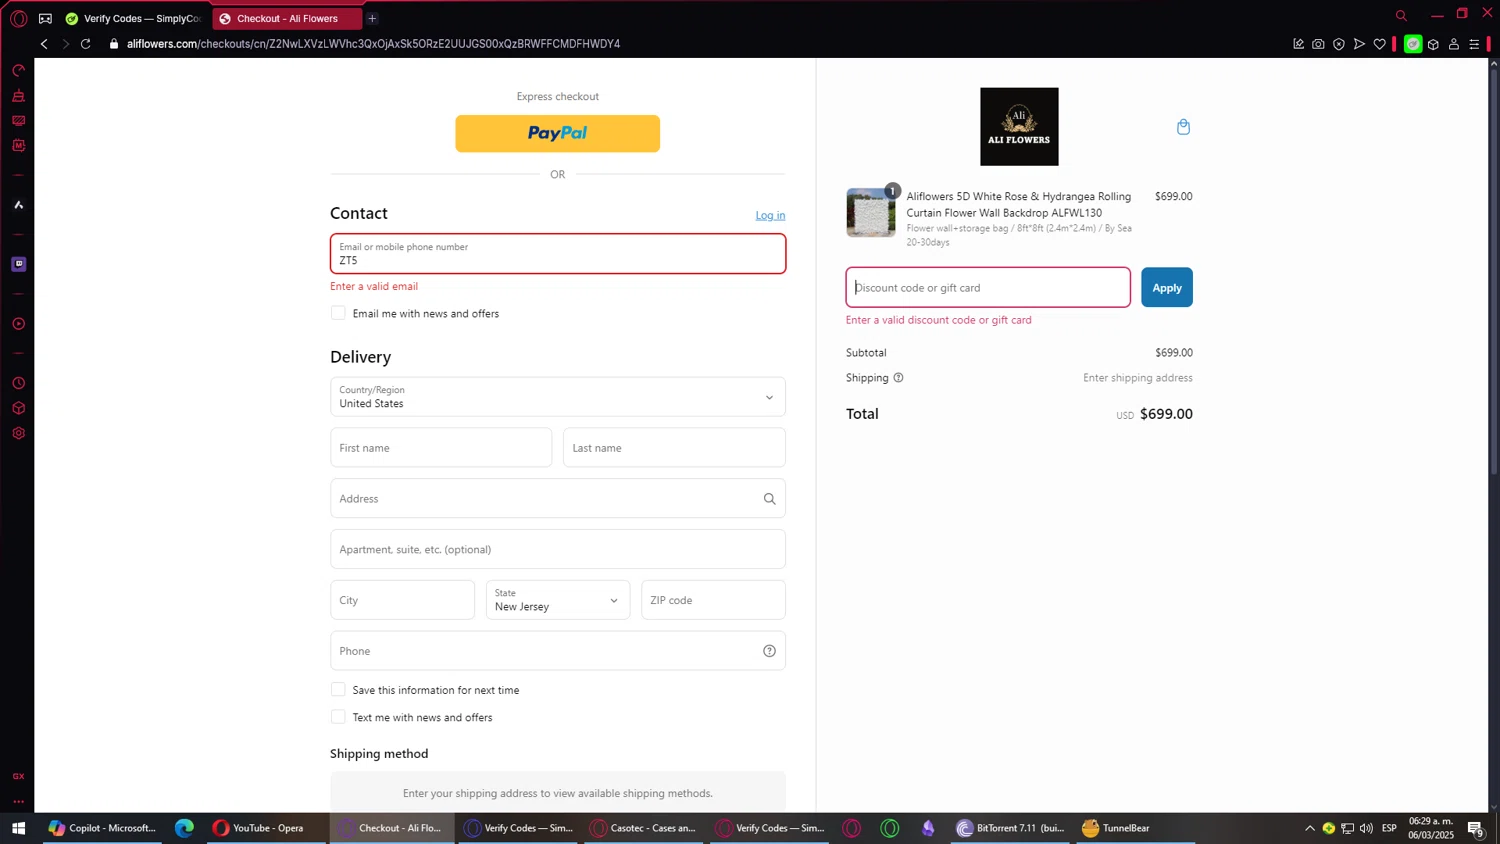Click the ZIP code field
The height and width of the screenshot is (844, 1500).
(713, 600)
